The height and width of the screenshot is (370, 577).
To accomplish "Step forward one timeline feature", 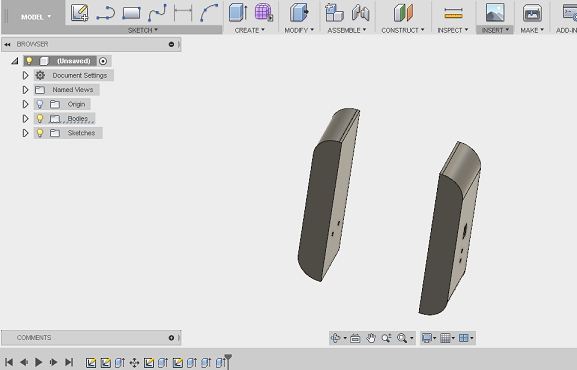I will coord(53,362).
